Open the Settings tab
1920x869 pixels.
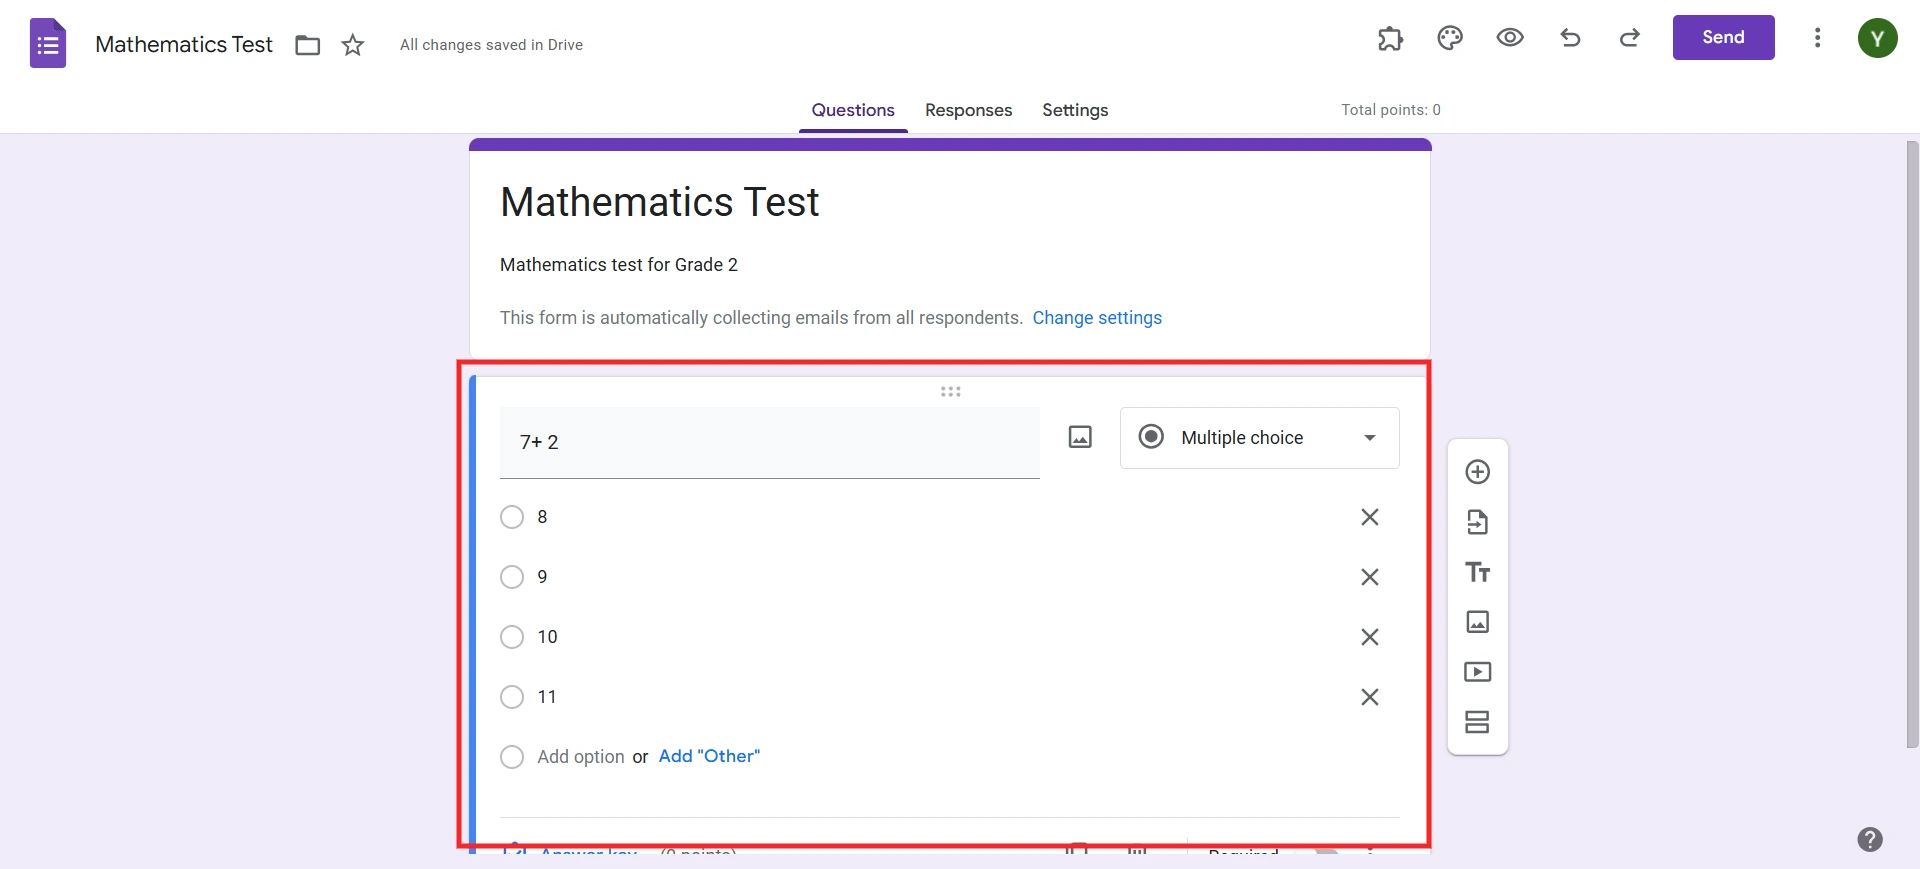click(x=1074, y=111)
